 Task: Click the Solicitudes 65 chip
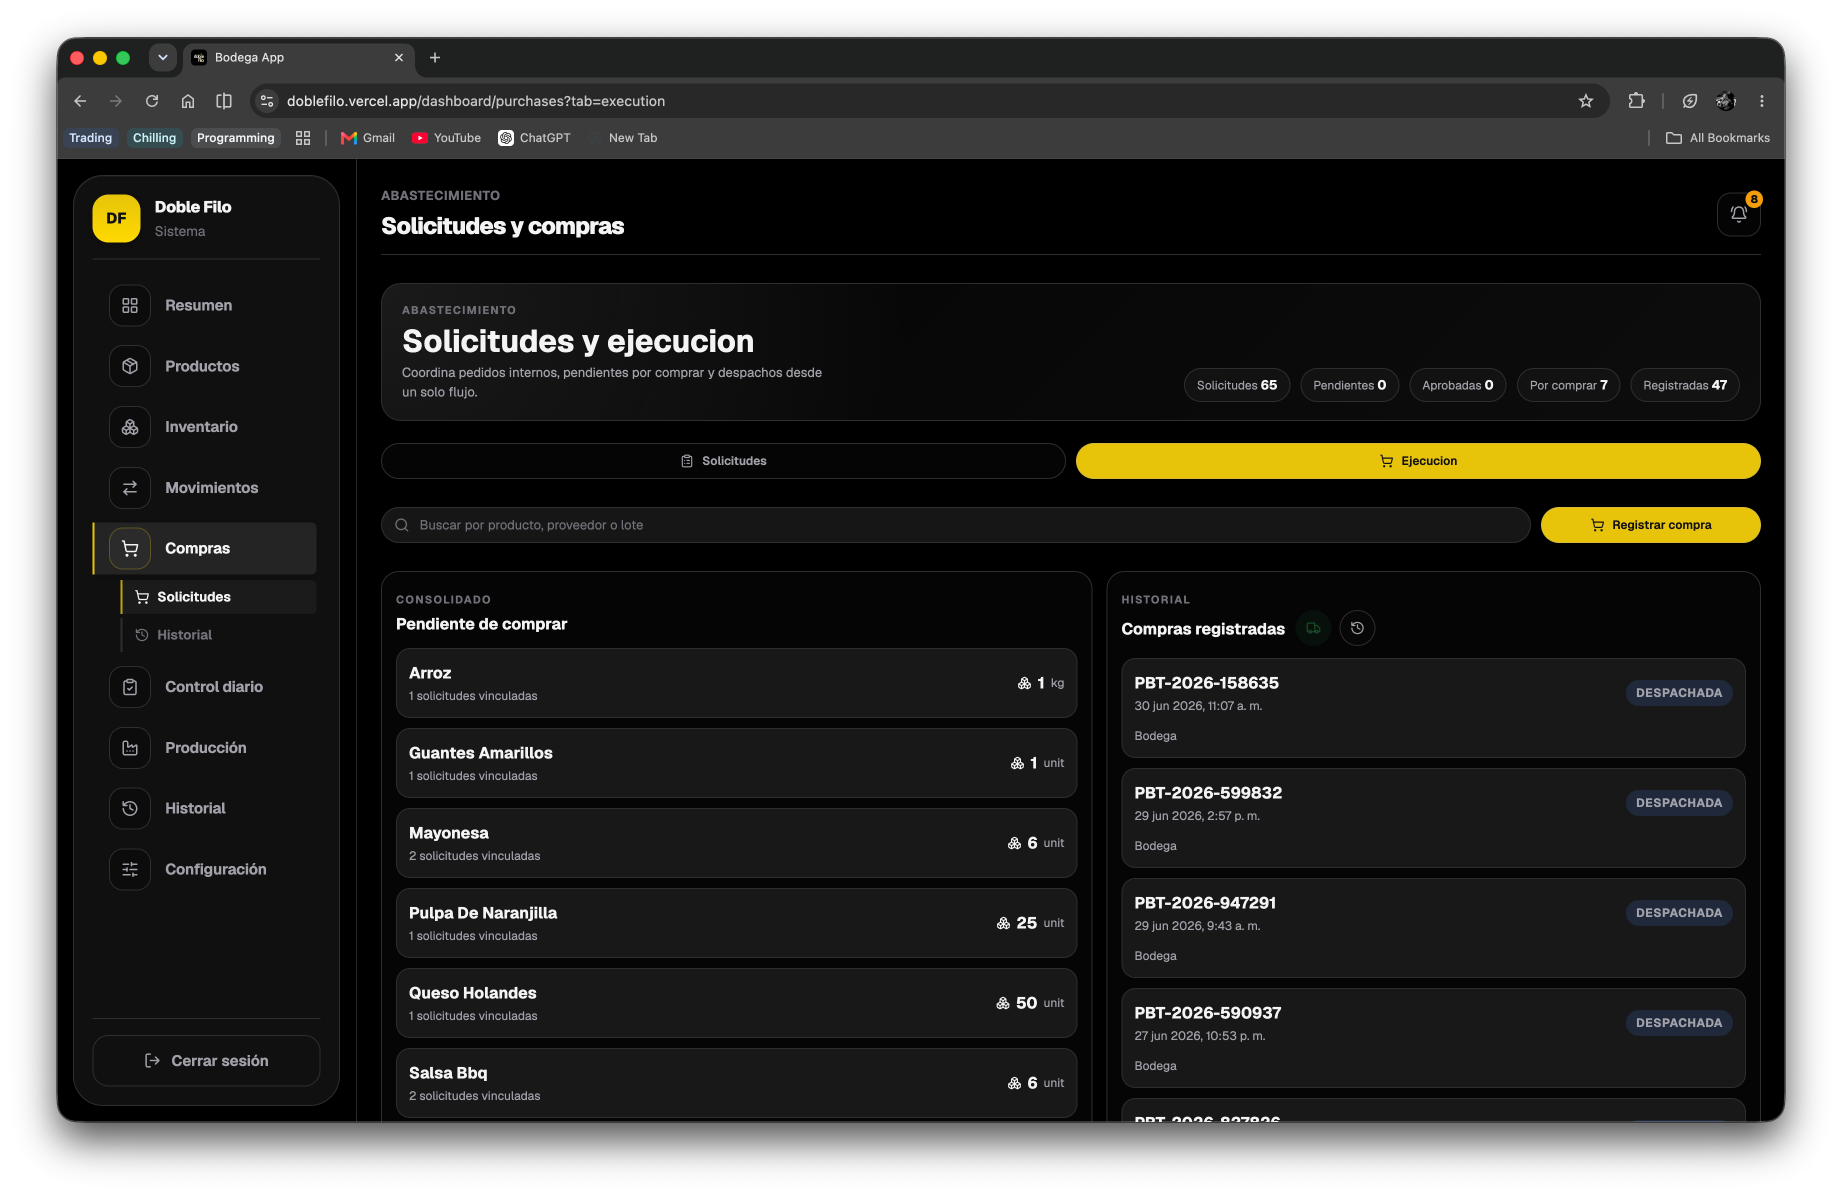click(x=1237, y=385)
